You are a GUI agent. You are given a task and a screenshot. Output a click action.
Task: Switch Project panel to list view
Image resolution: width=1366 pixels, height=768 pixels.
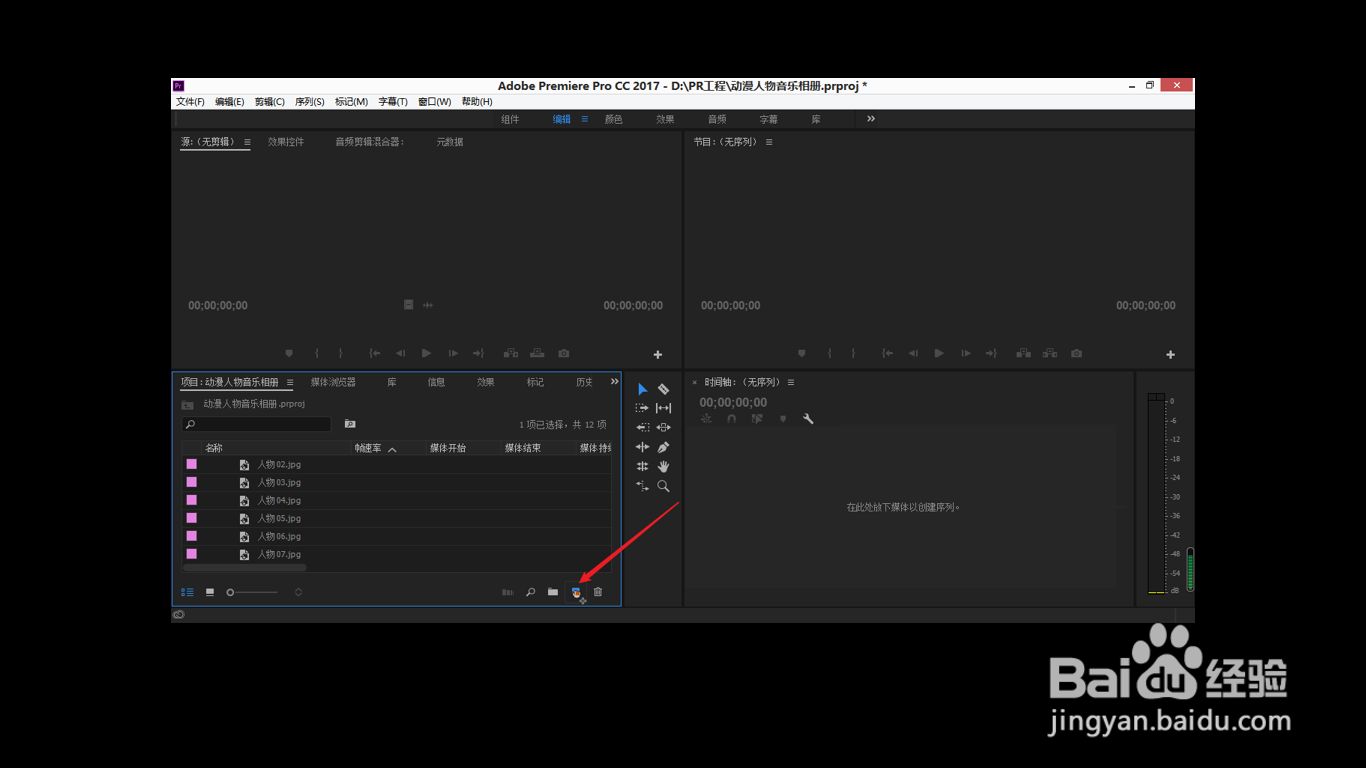click(x=187, y=592)
